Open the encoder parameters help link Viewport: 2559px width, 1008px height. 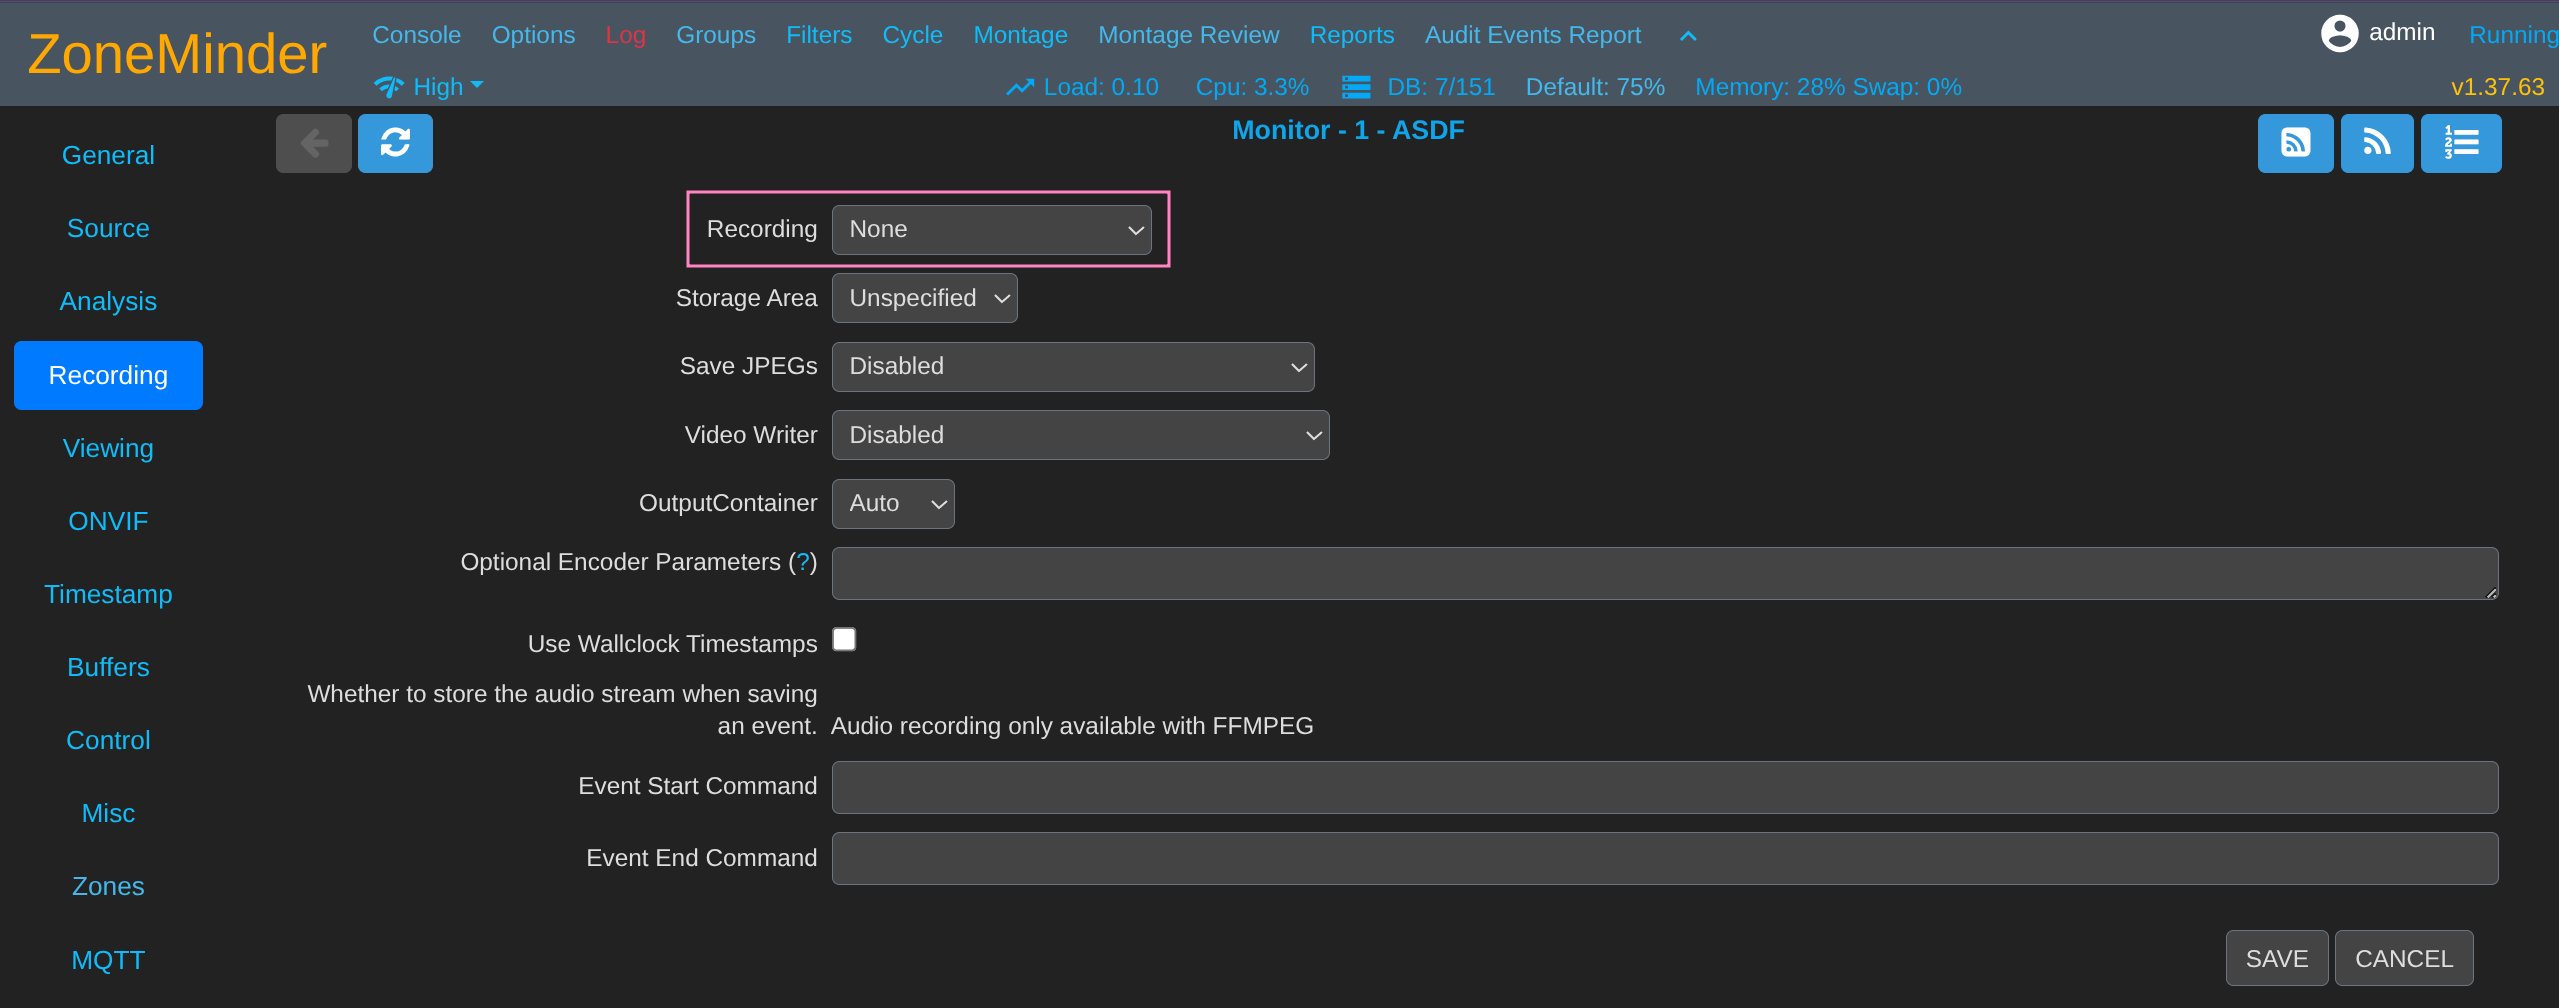point(802,562)
